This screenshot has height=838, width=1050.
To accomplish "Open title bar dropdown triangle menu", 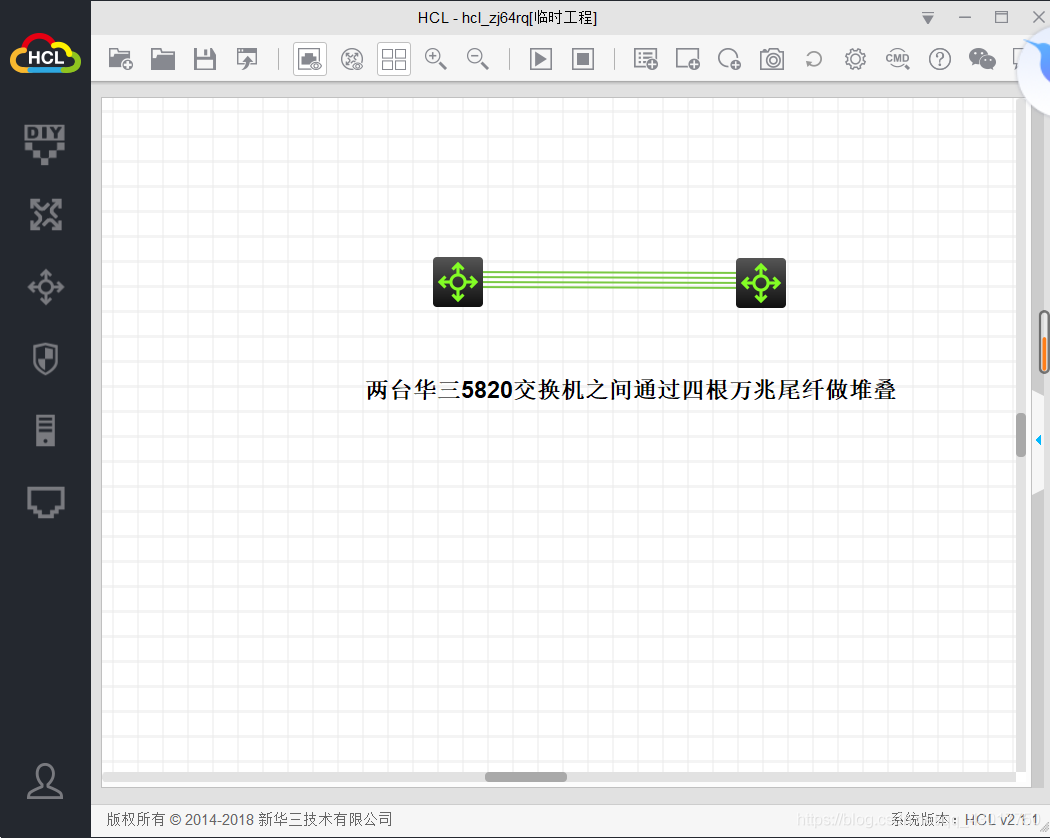I will click(x=928, y=18).
